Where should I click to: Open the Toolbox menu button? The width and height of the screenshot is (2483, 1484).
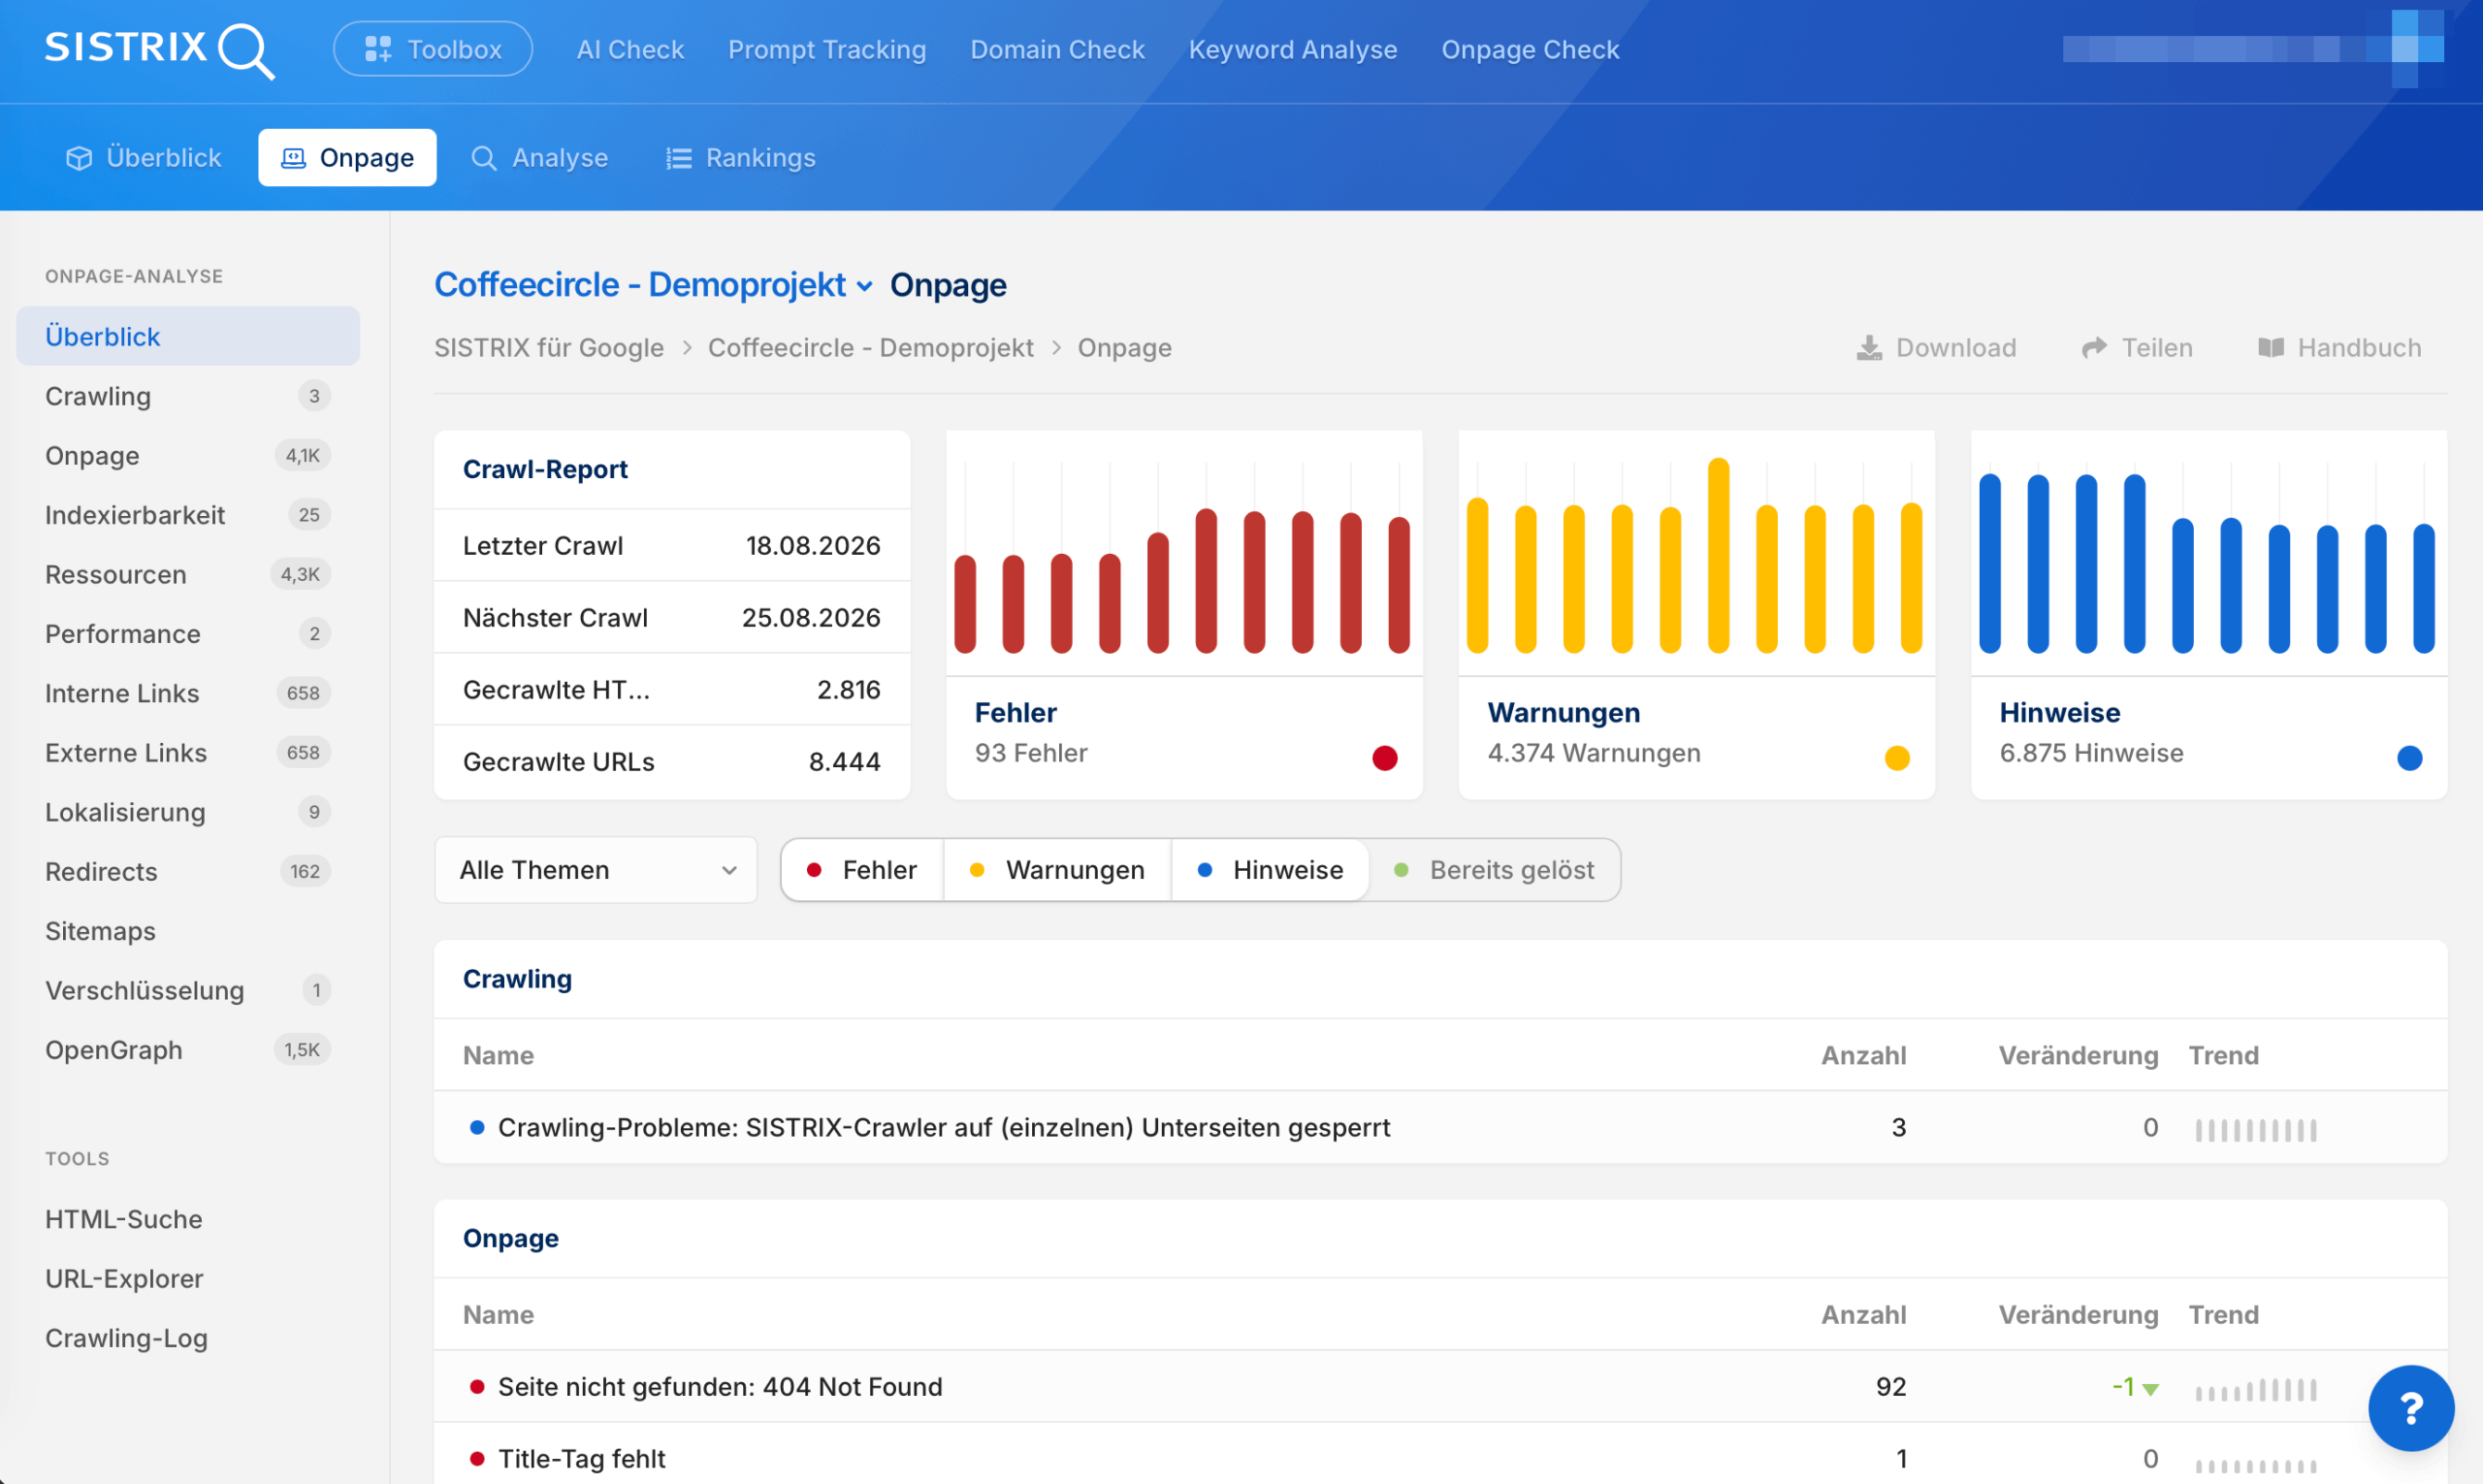click(x=433, y=49)
